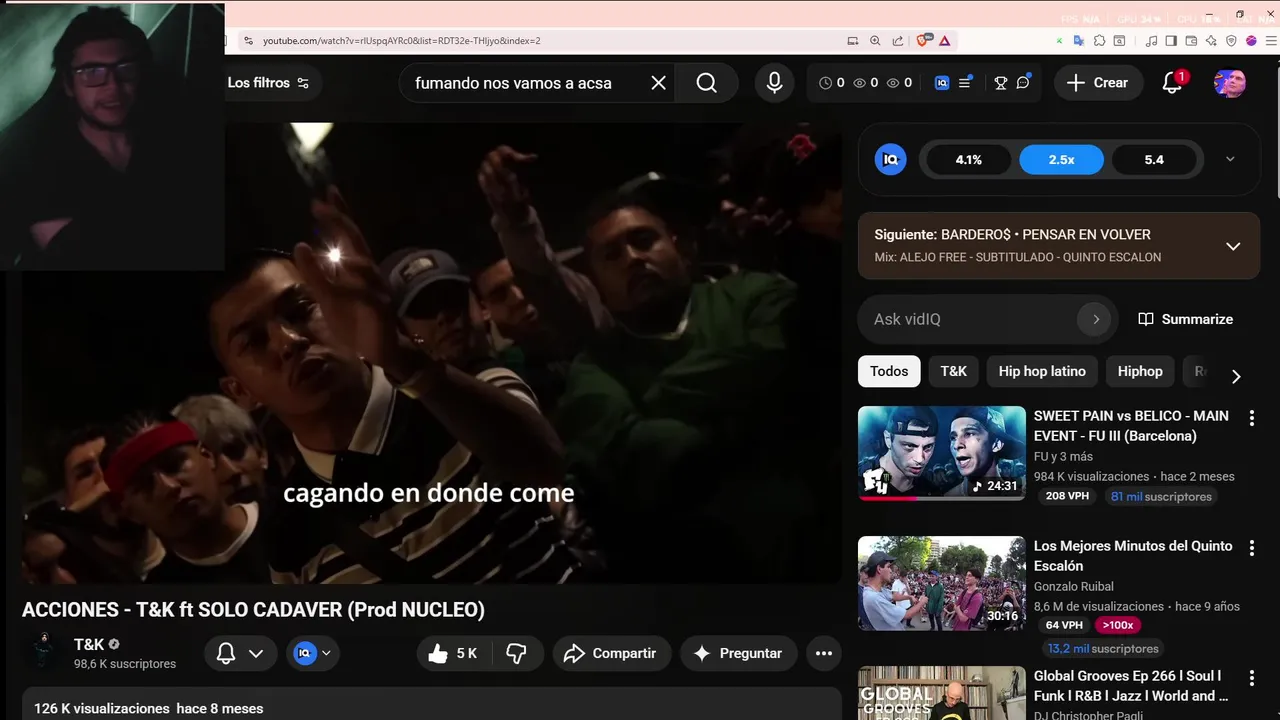Open the T&K channel name link
The image size is (1280, 720).
[89, 645]
